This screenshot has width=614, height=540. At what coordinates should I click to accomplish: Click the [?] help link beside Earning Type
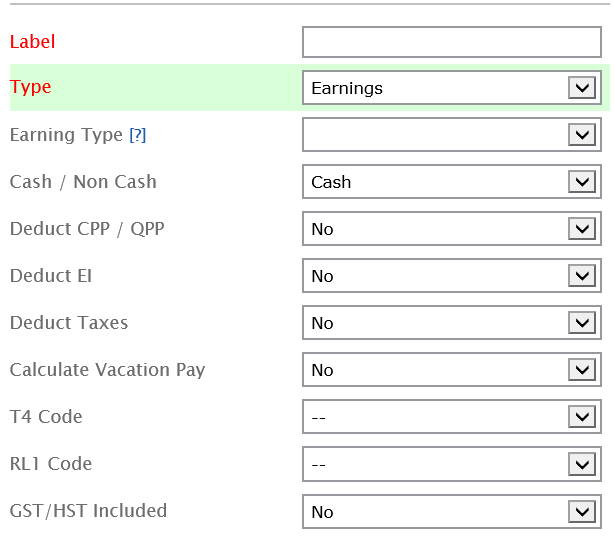[x=138, y=135]
